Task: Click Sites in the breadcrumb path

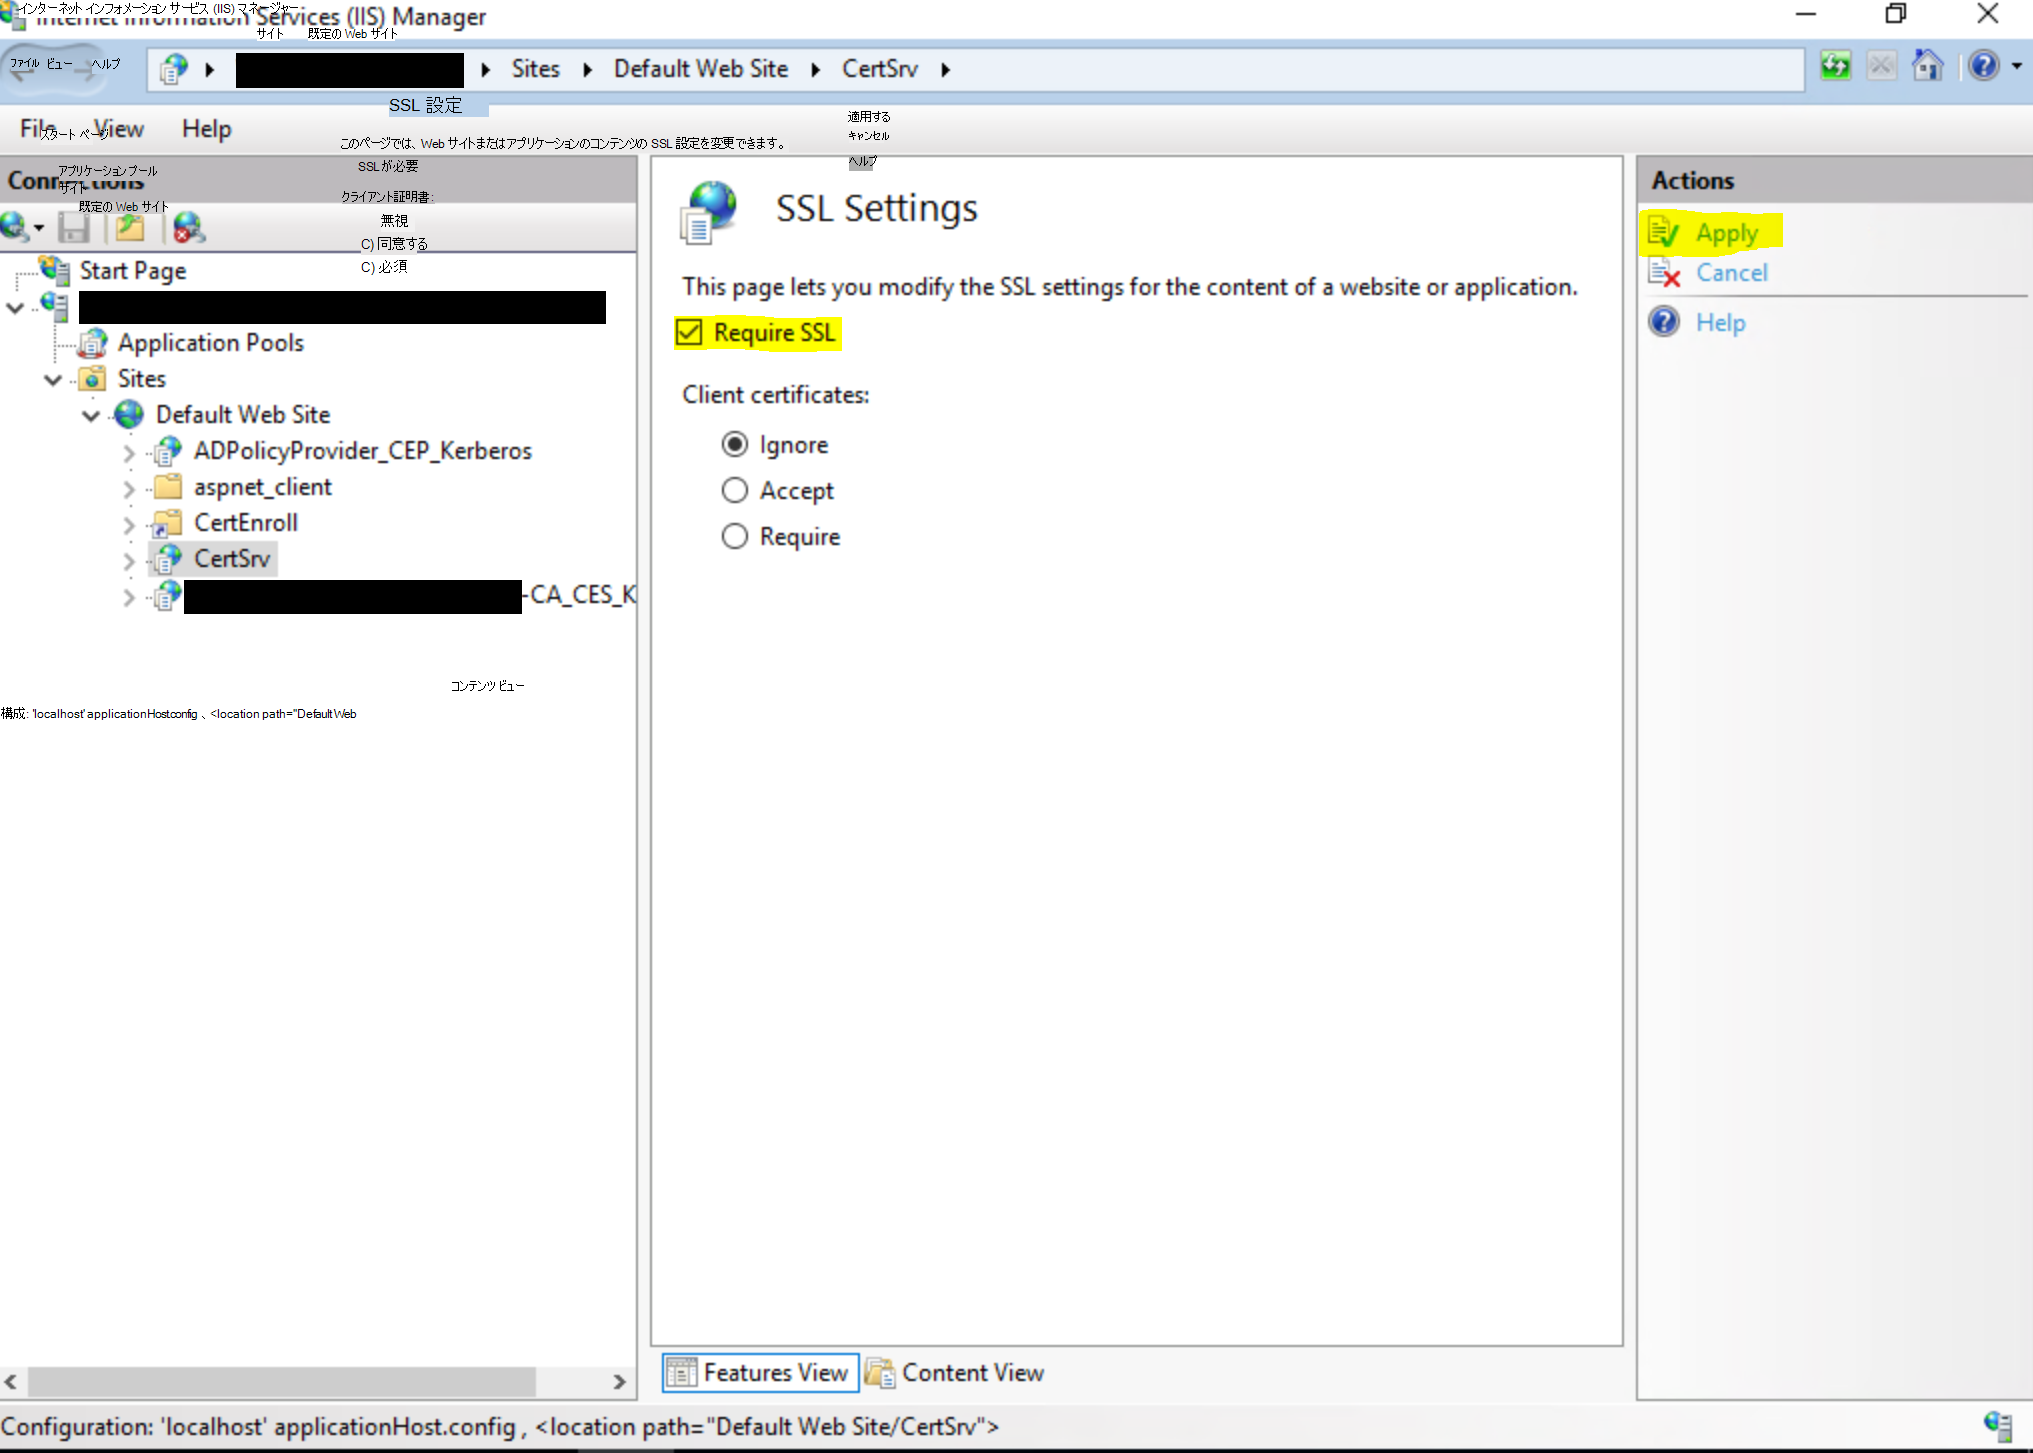Action: point(535,68)
